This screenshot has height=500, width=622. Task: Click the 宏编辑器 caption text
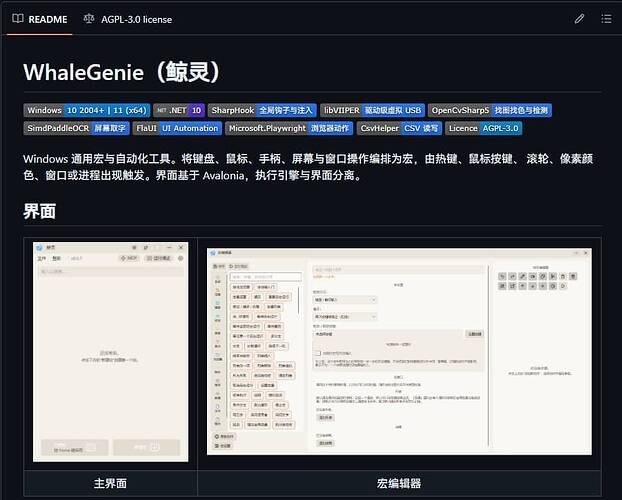point(399,483)
